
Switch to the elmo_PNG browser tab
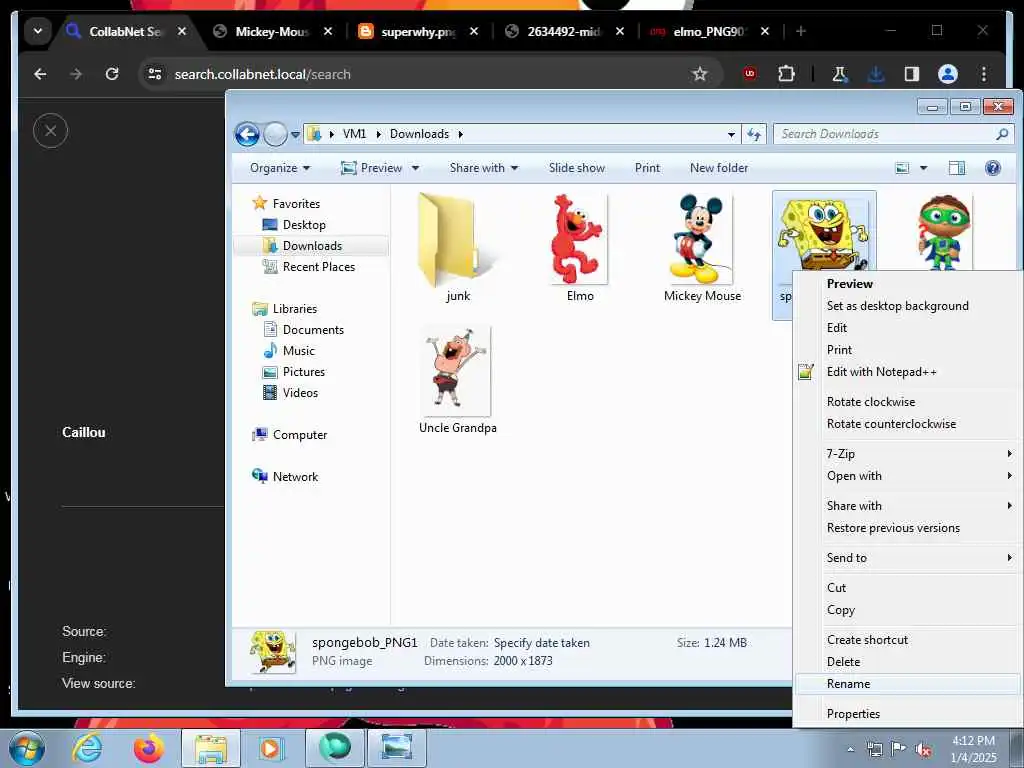click(709, 31)
